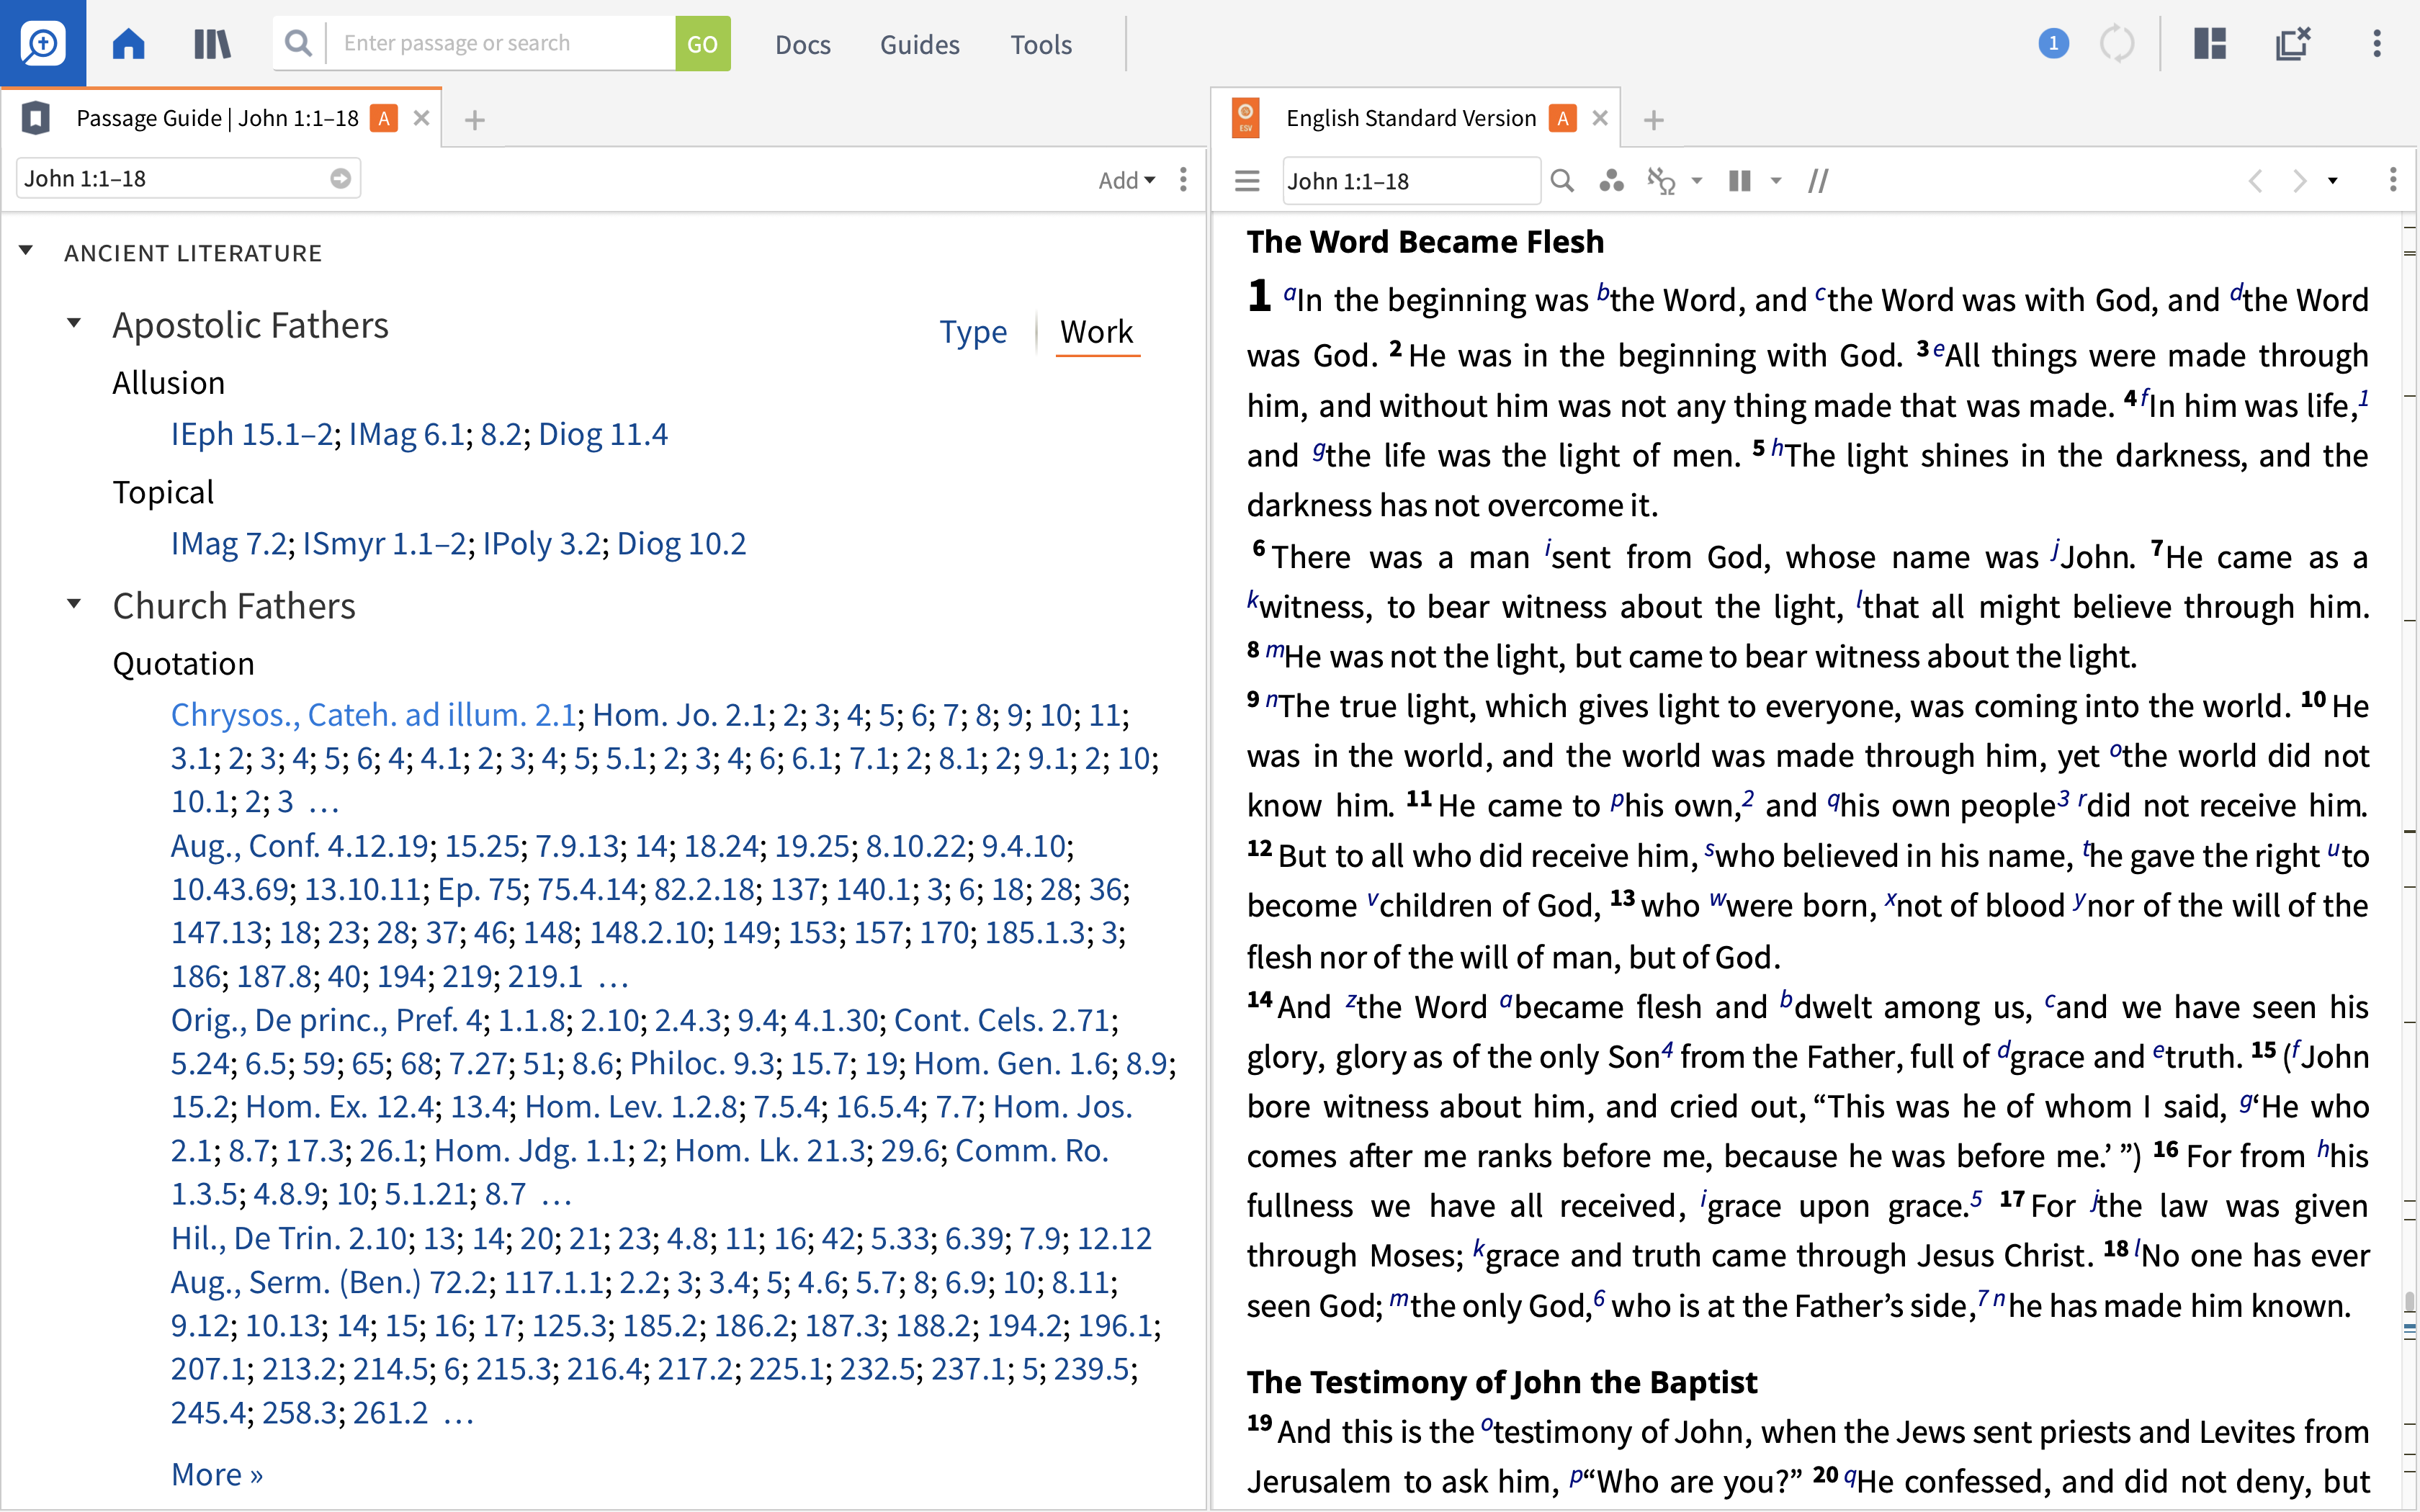
Task: Switch grouping to Work
Action: tap(1097, 332)
